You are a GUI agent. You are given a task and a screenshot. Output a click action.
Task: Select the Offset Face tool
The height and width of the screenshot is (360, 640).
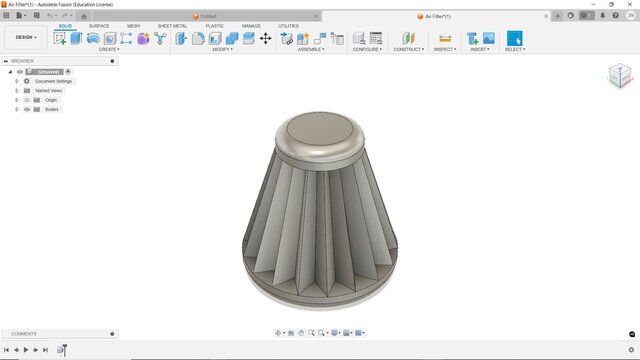pyautogui.click(x=249, y=39)
